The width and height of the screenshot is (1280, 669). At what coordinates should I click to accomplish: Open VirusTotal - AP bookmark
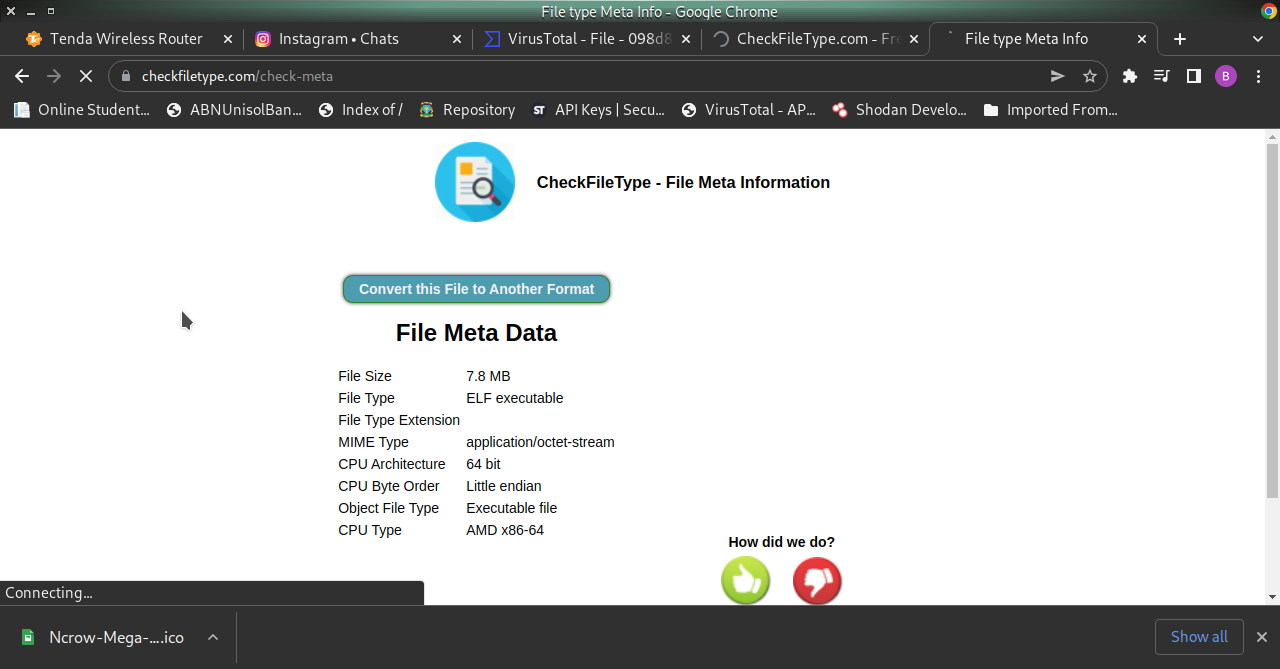(x=749, y=110)
